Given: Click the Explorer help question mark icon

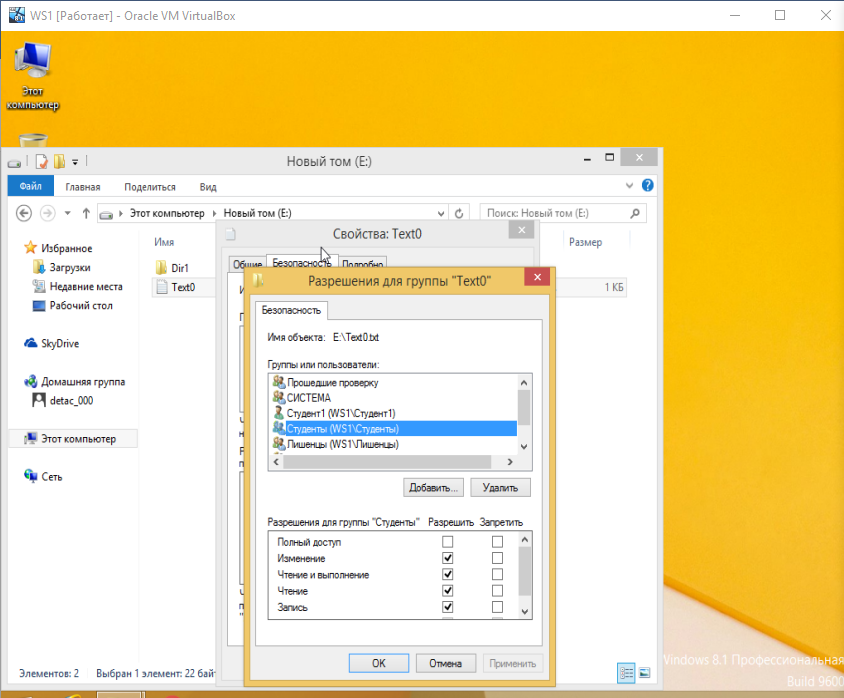Looking at the screenshot, I should [648, 186].
